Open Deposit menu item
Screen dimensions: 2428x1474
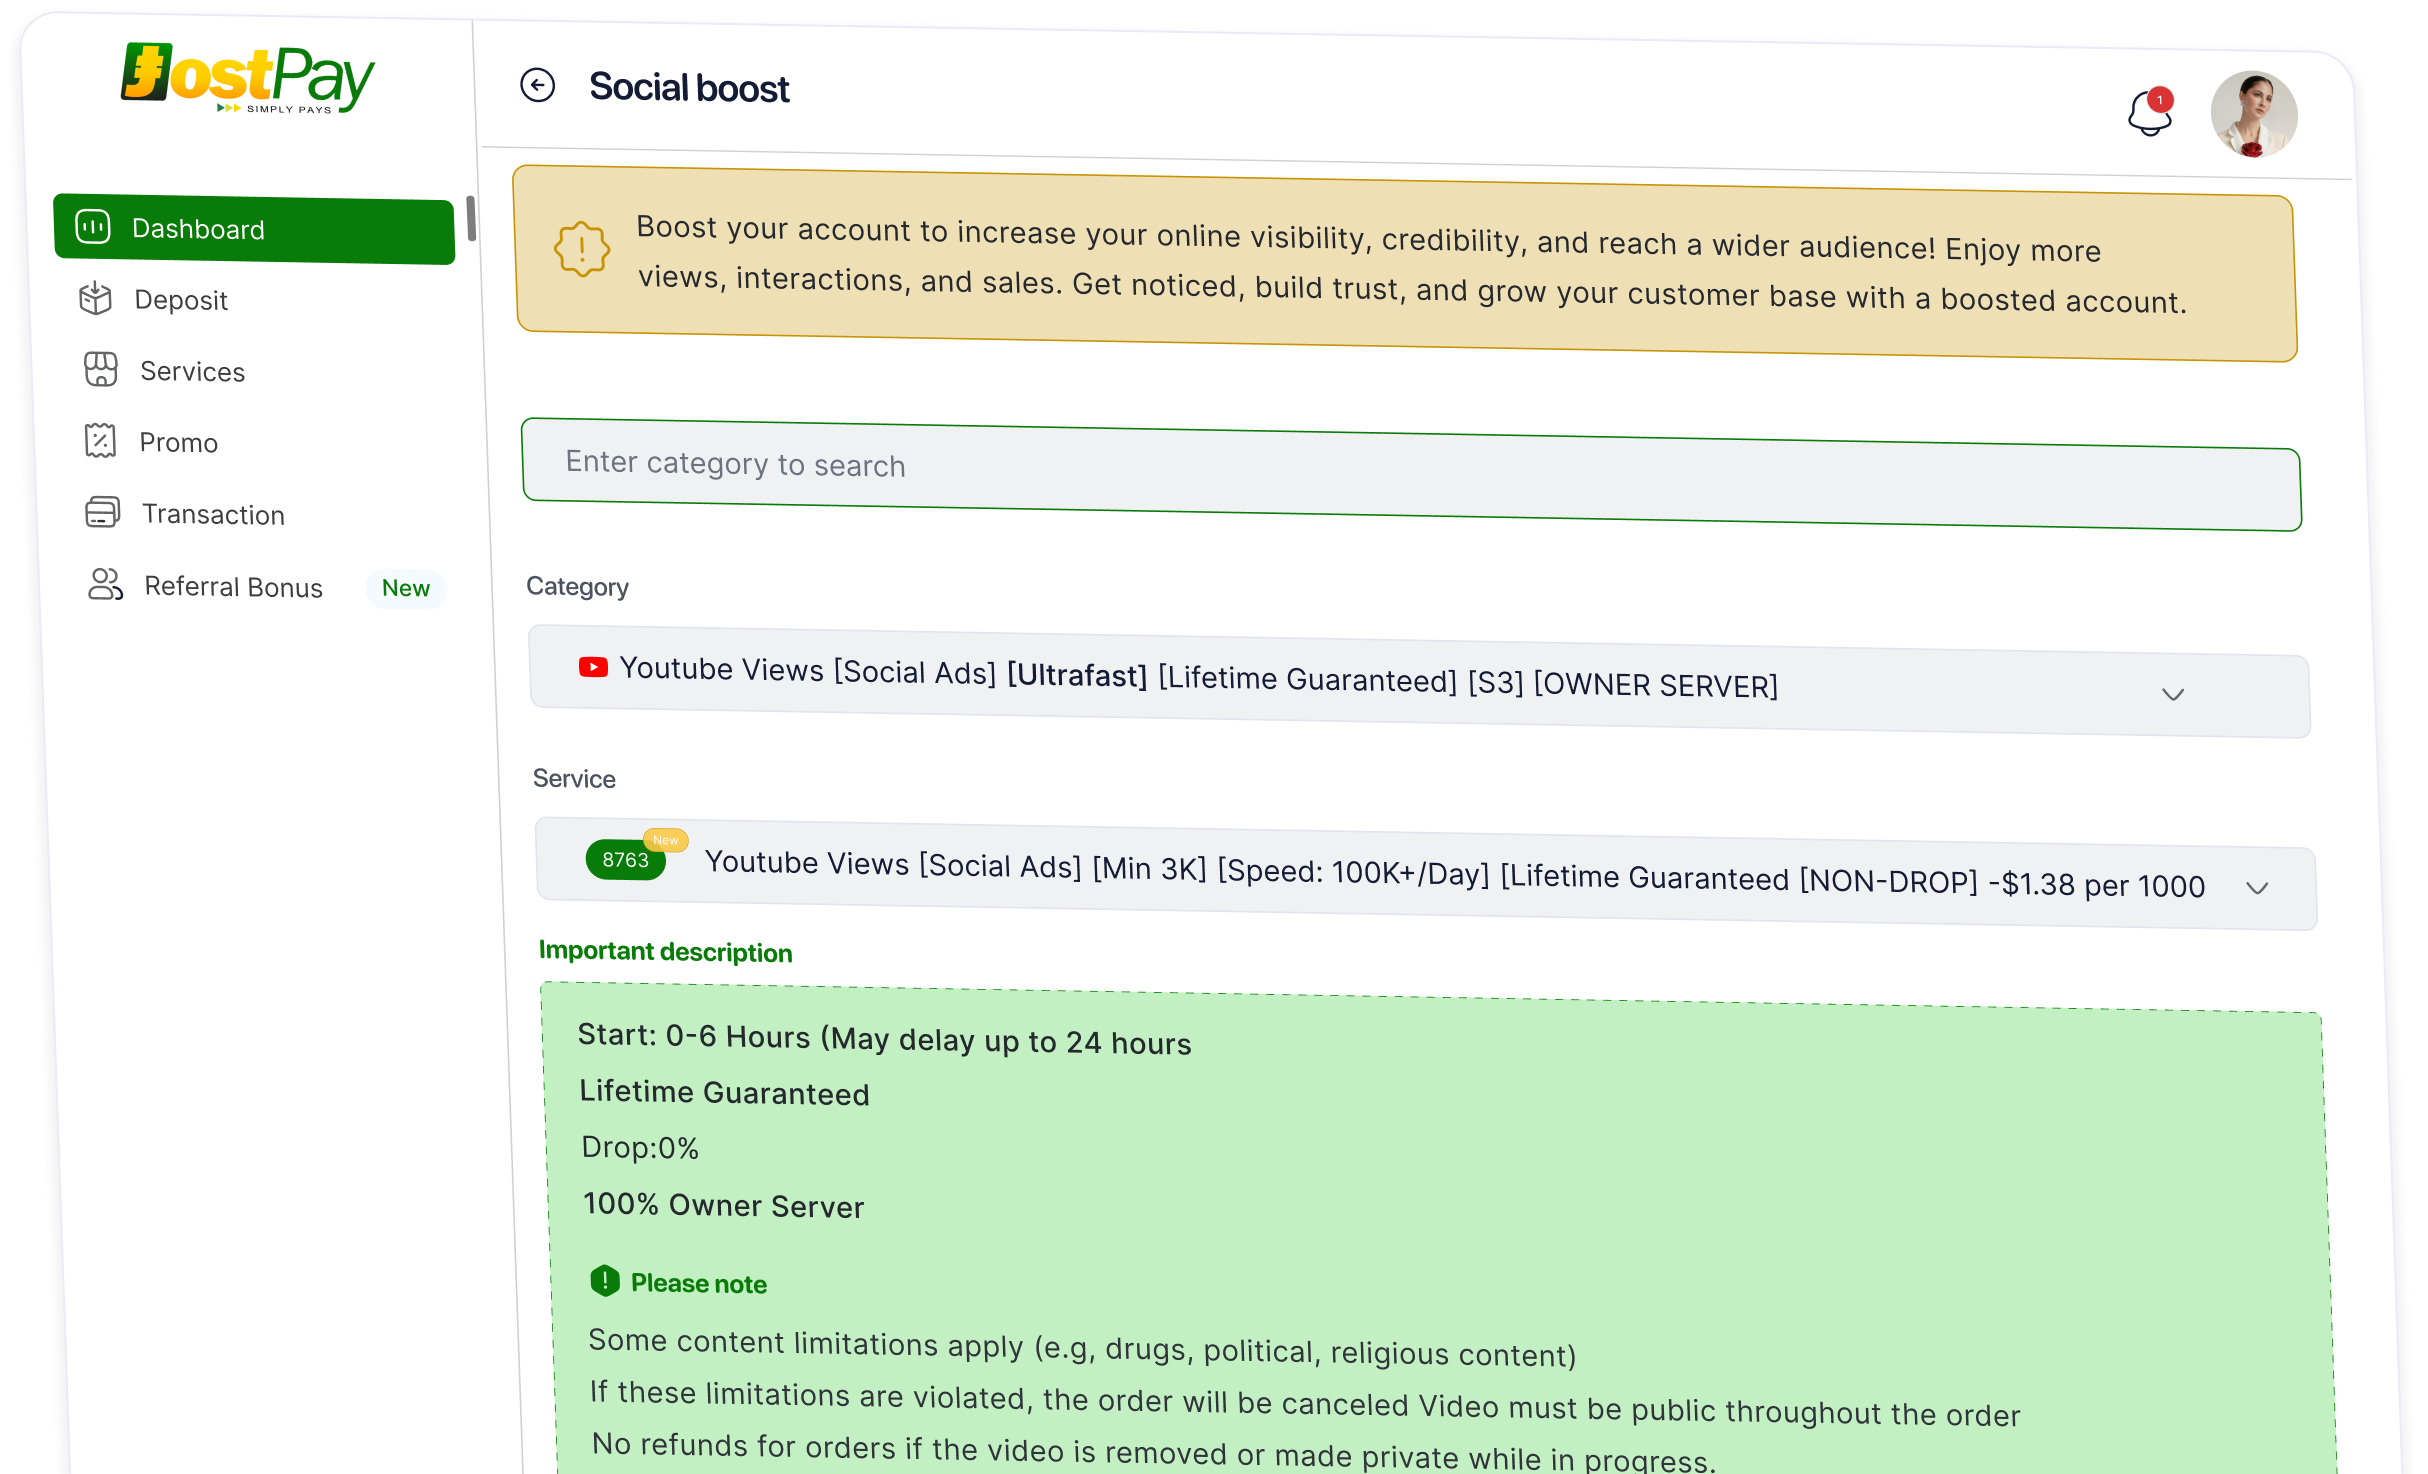point(182,300)
